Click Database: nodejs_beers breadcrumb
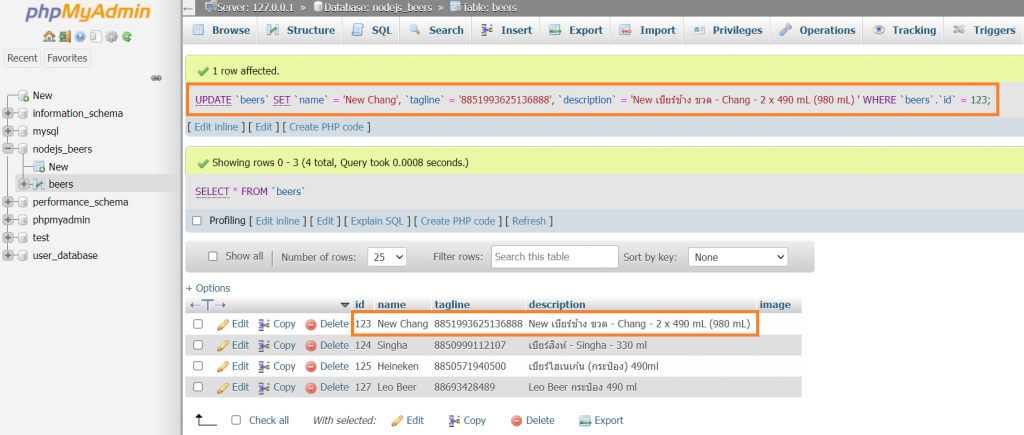Viewport: 1024px width, 435px height. tap(377, 8)
